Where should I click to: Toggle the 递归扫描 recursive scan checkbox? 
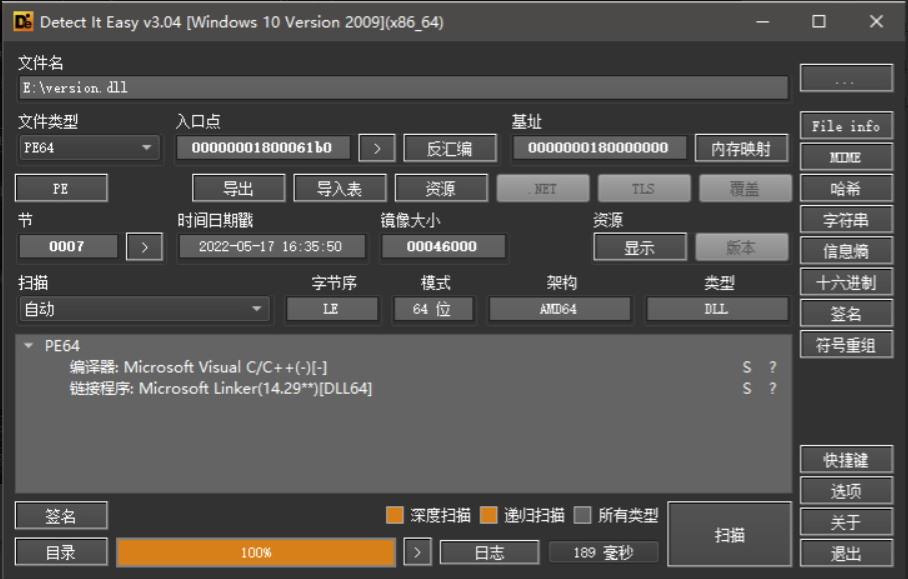[489, 516]
